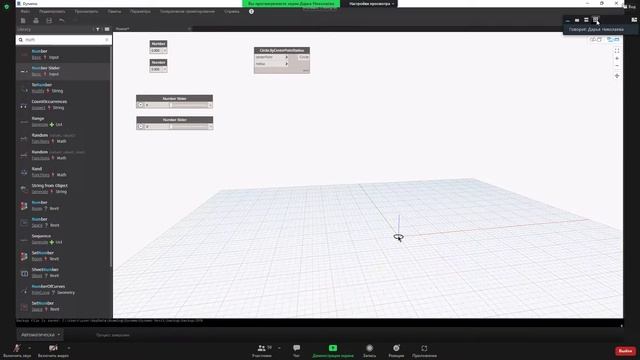Open the Справка menu
640x360 pixels.
point(232,11)
